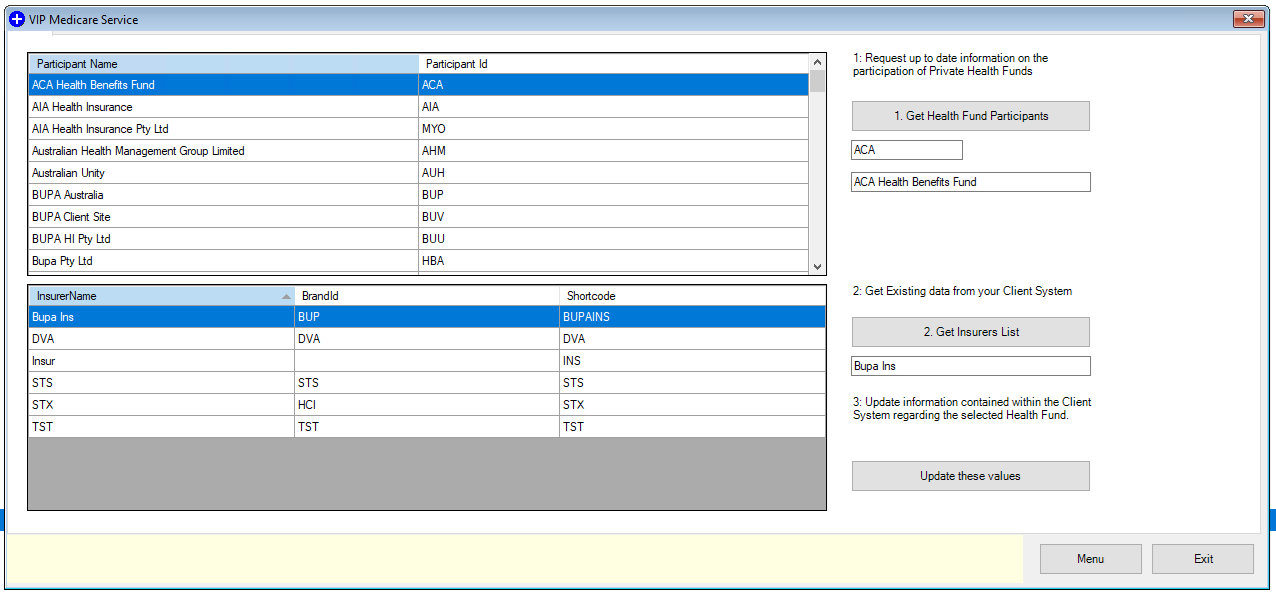Viewport: 1276px width, 595px height.
Task: Click the Exit button
Action: [x=1203, y=559]
